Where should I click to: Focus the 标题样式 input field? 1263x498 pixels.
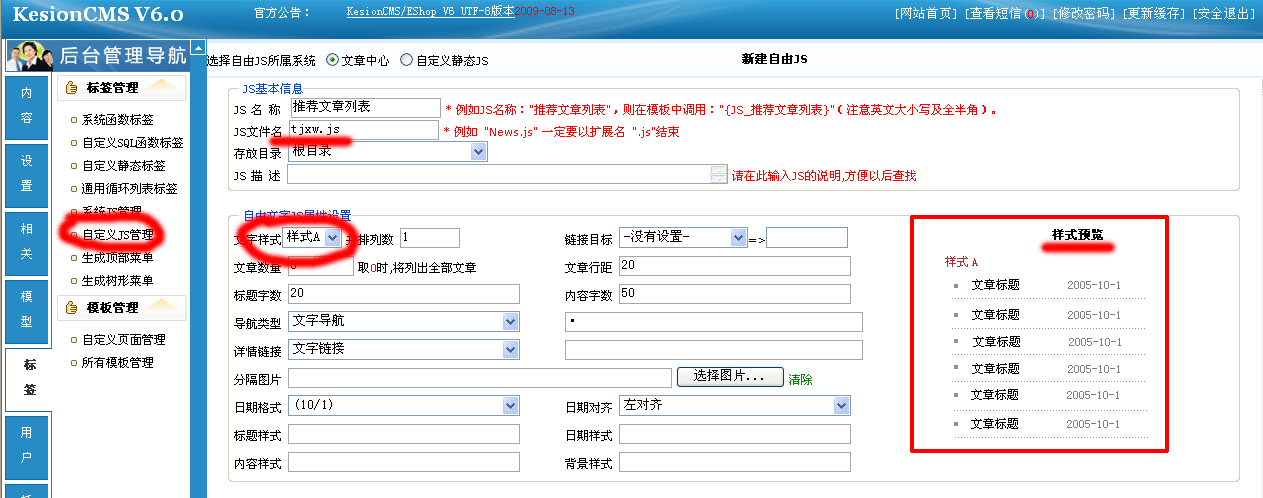(x=404, y=434)
